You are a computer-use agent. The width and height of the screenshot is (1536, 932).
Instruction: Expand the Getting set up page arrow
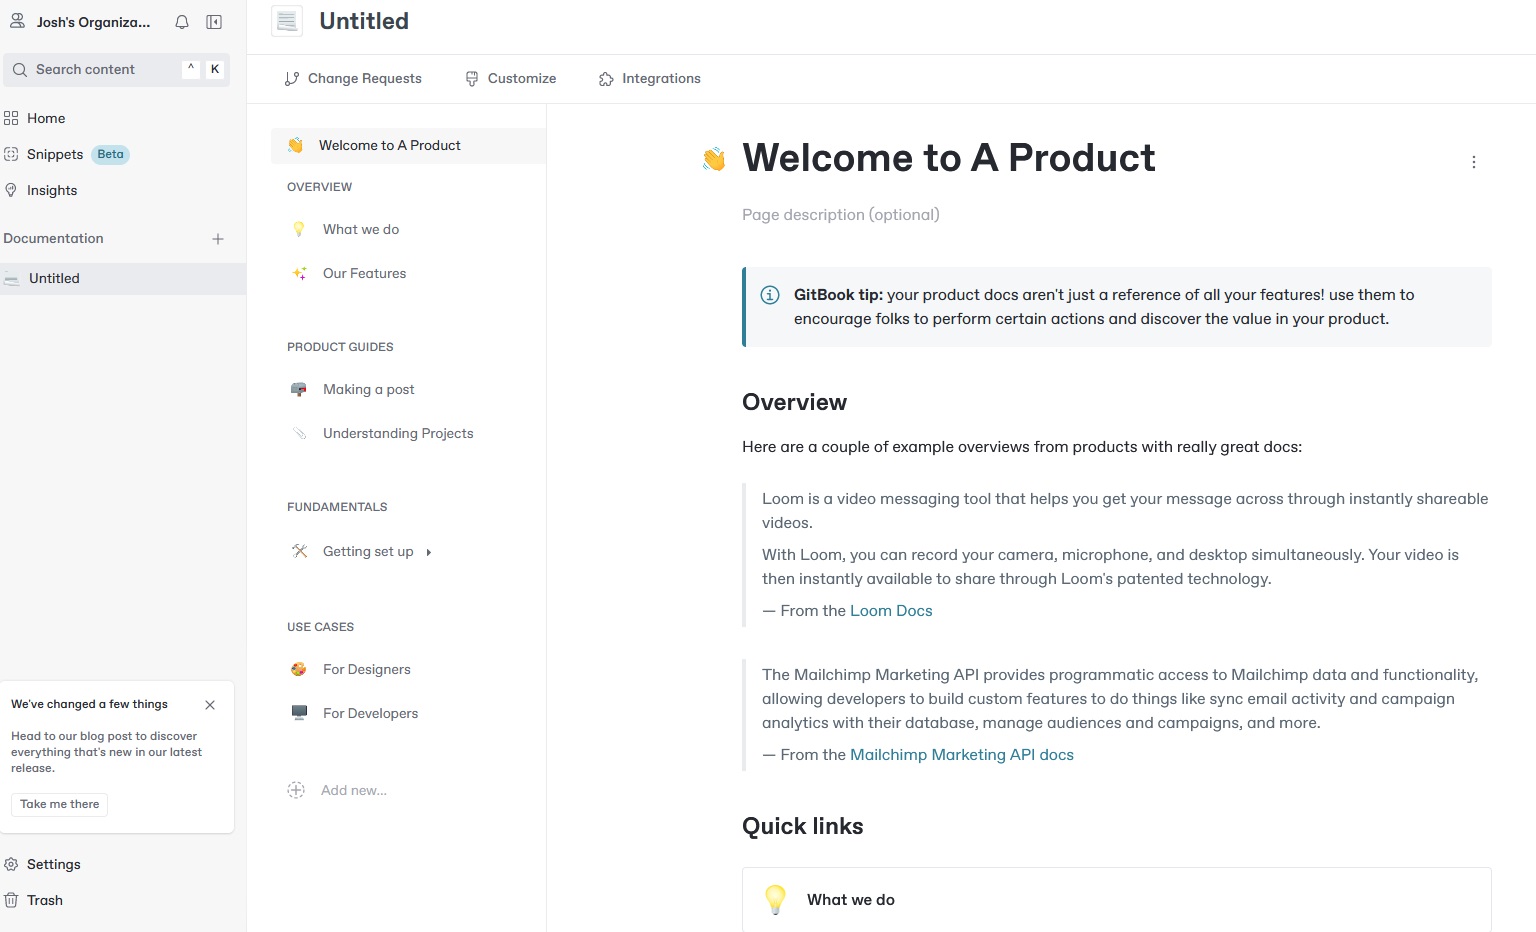click(429, 552)
